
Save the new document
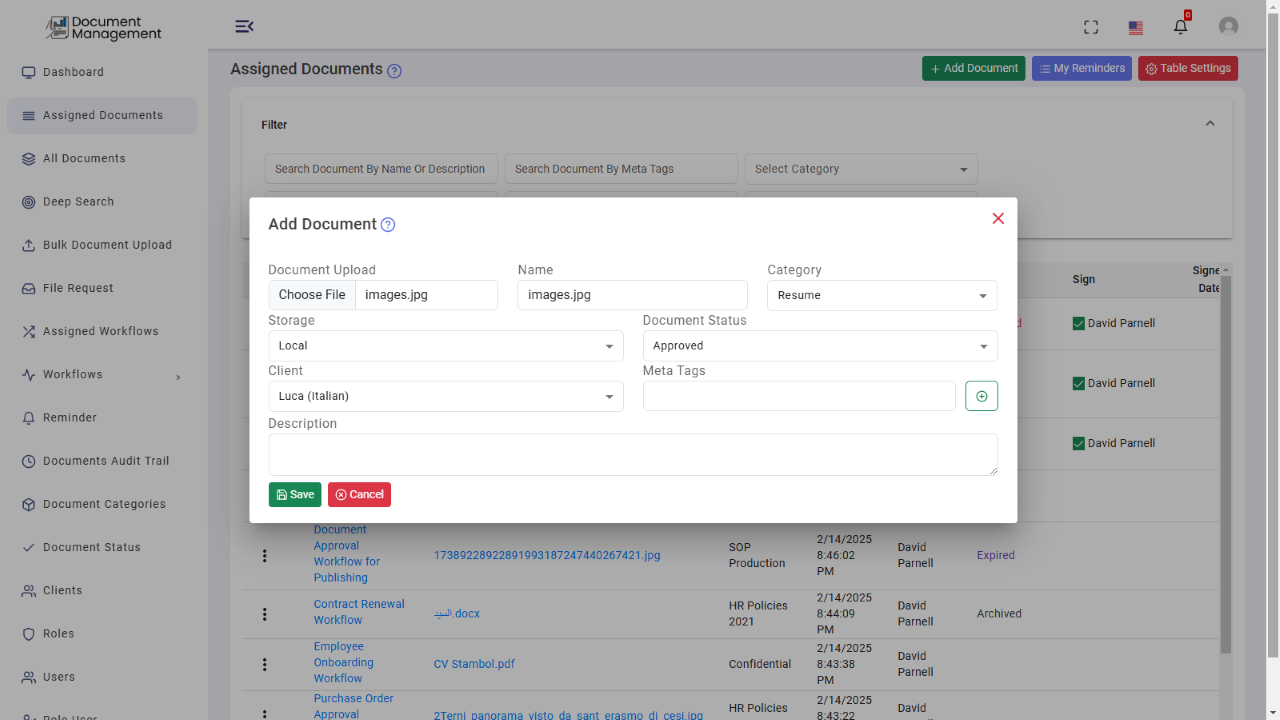[295, 494]
